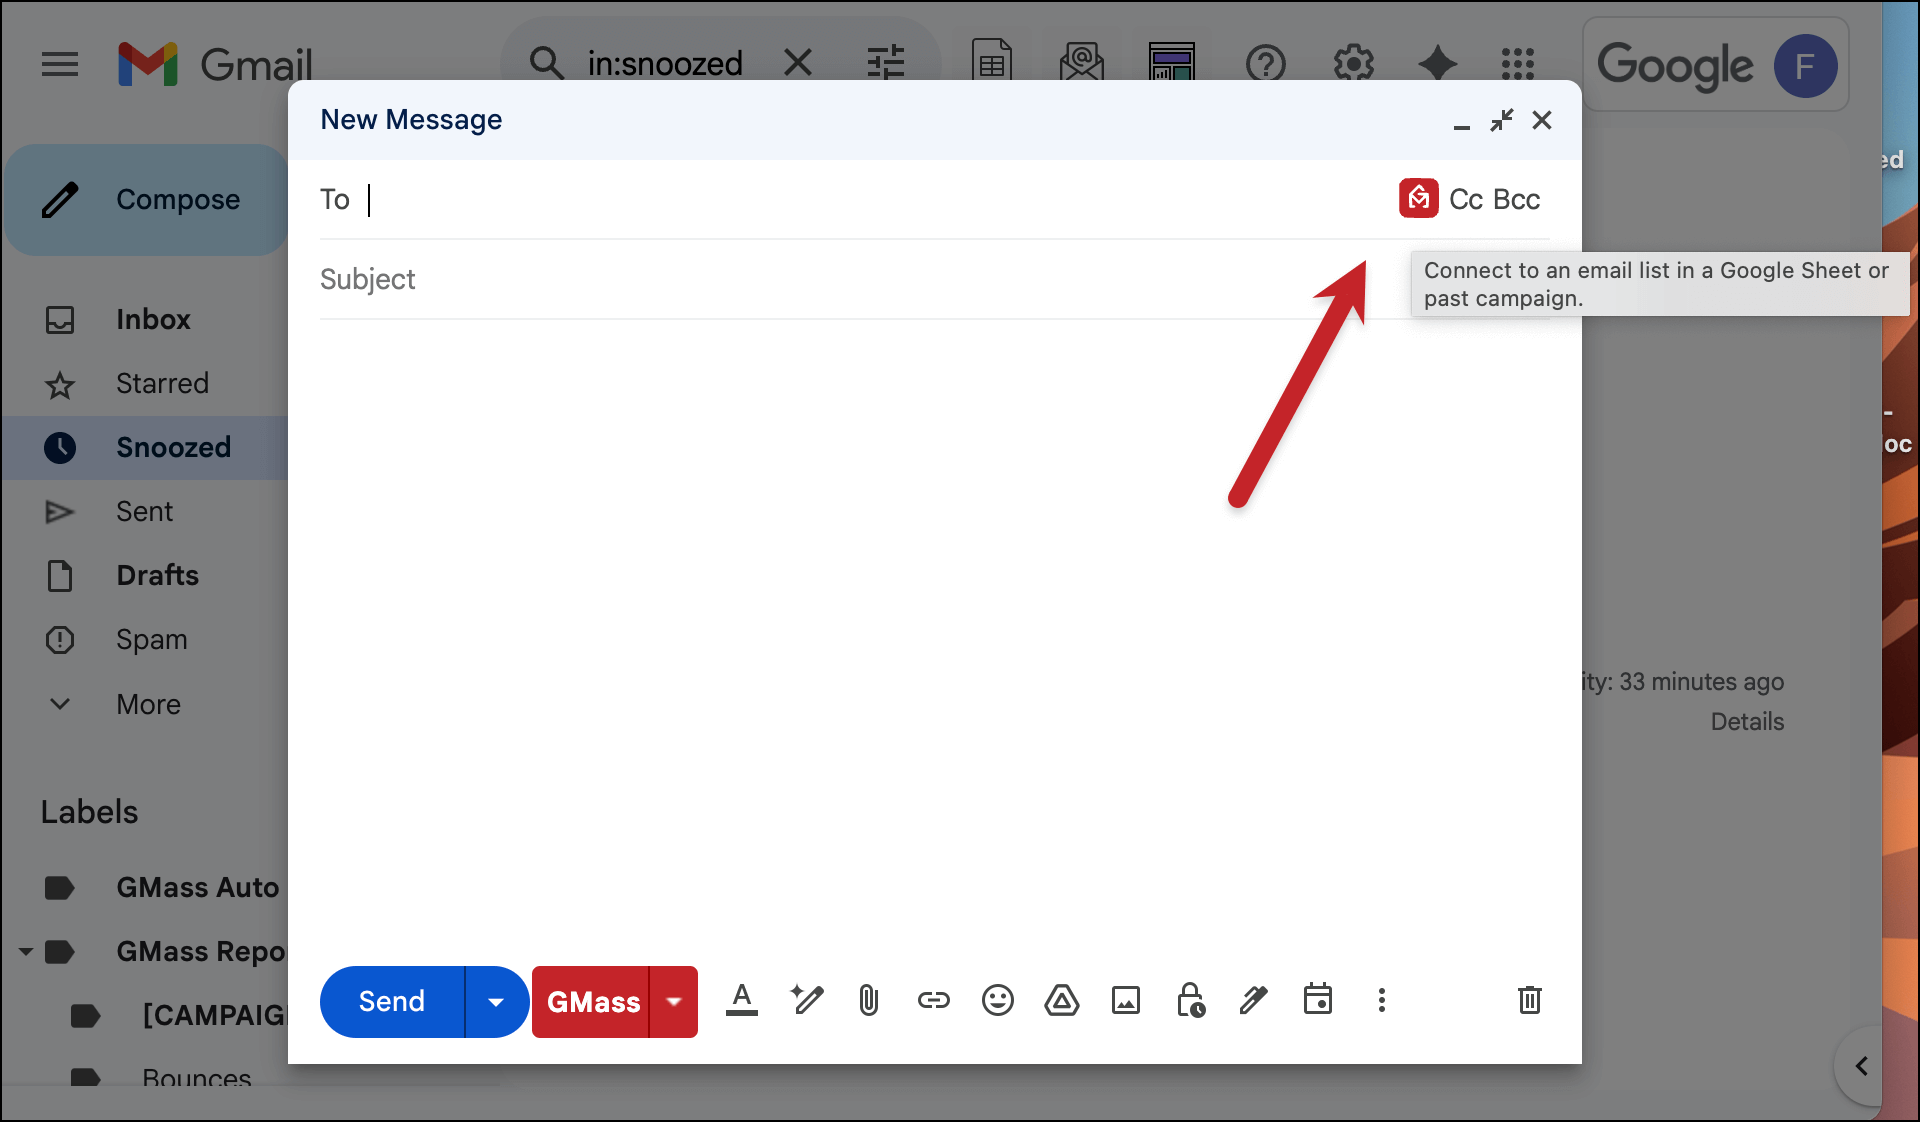Image resolution: width=1920 pixels, height=1122 pixels.
Task: Click the search magnifier icon
Action: (x=546, y=63)
